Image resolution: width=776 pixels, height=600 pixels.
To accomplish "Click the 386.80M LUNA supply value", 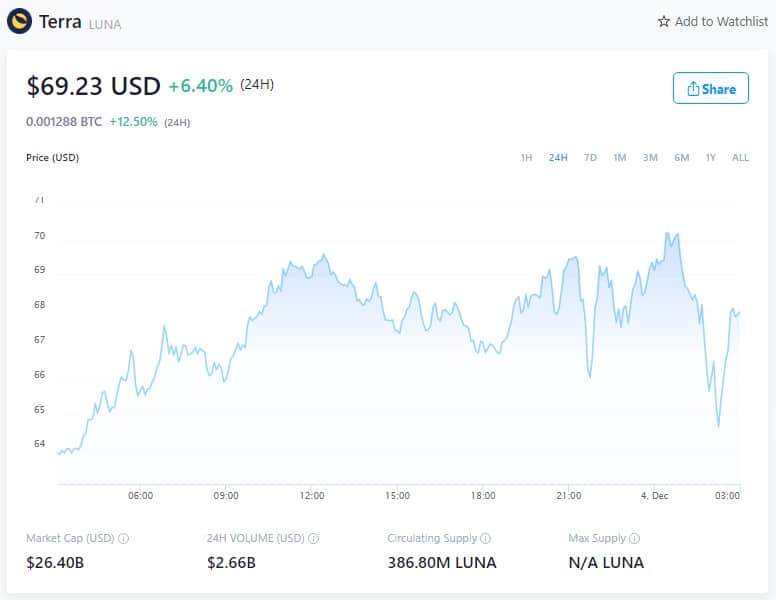I will 442,563.
